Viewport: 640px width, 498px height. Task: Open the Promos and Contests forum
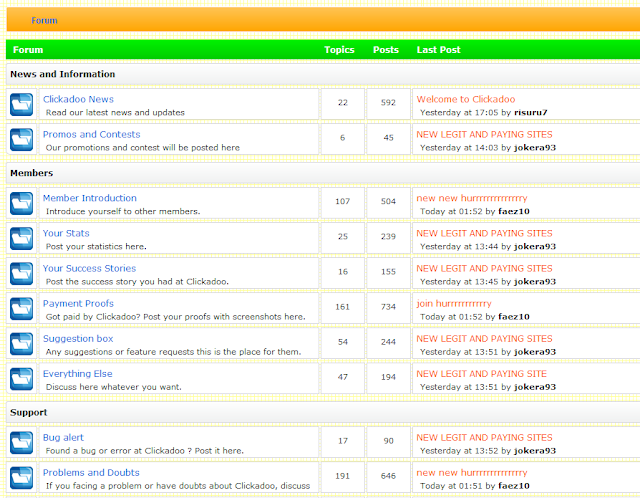tap(91, 134)
